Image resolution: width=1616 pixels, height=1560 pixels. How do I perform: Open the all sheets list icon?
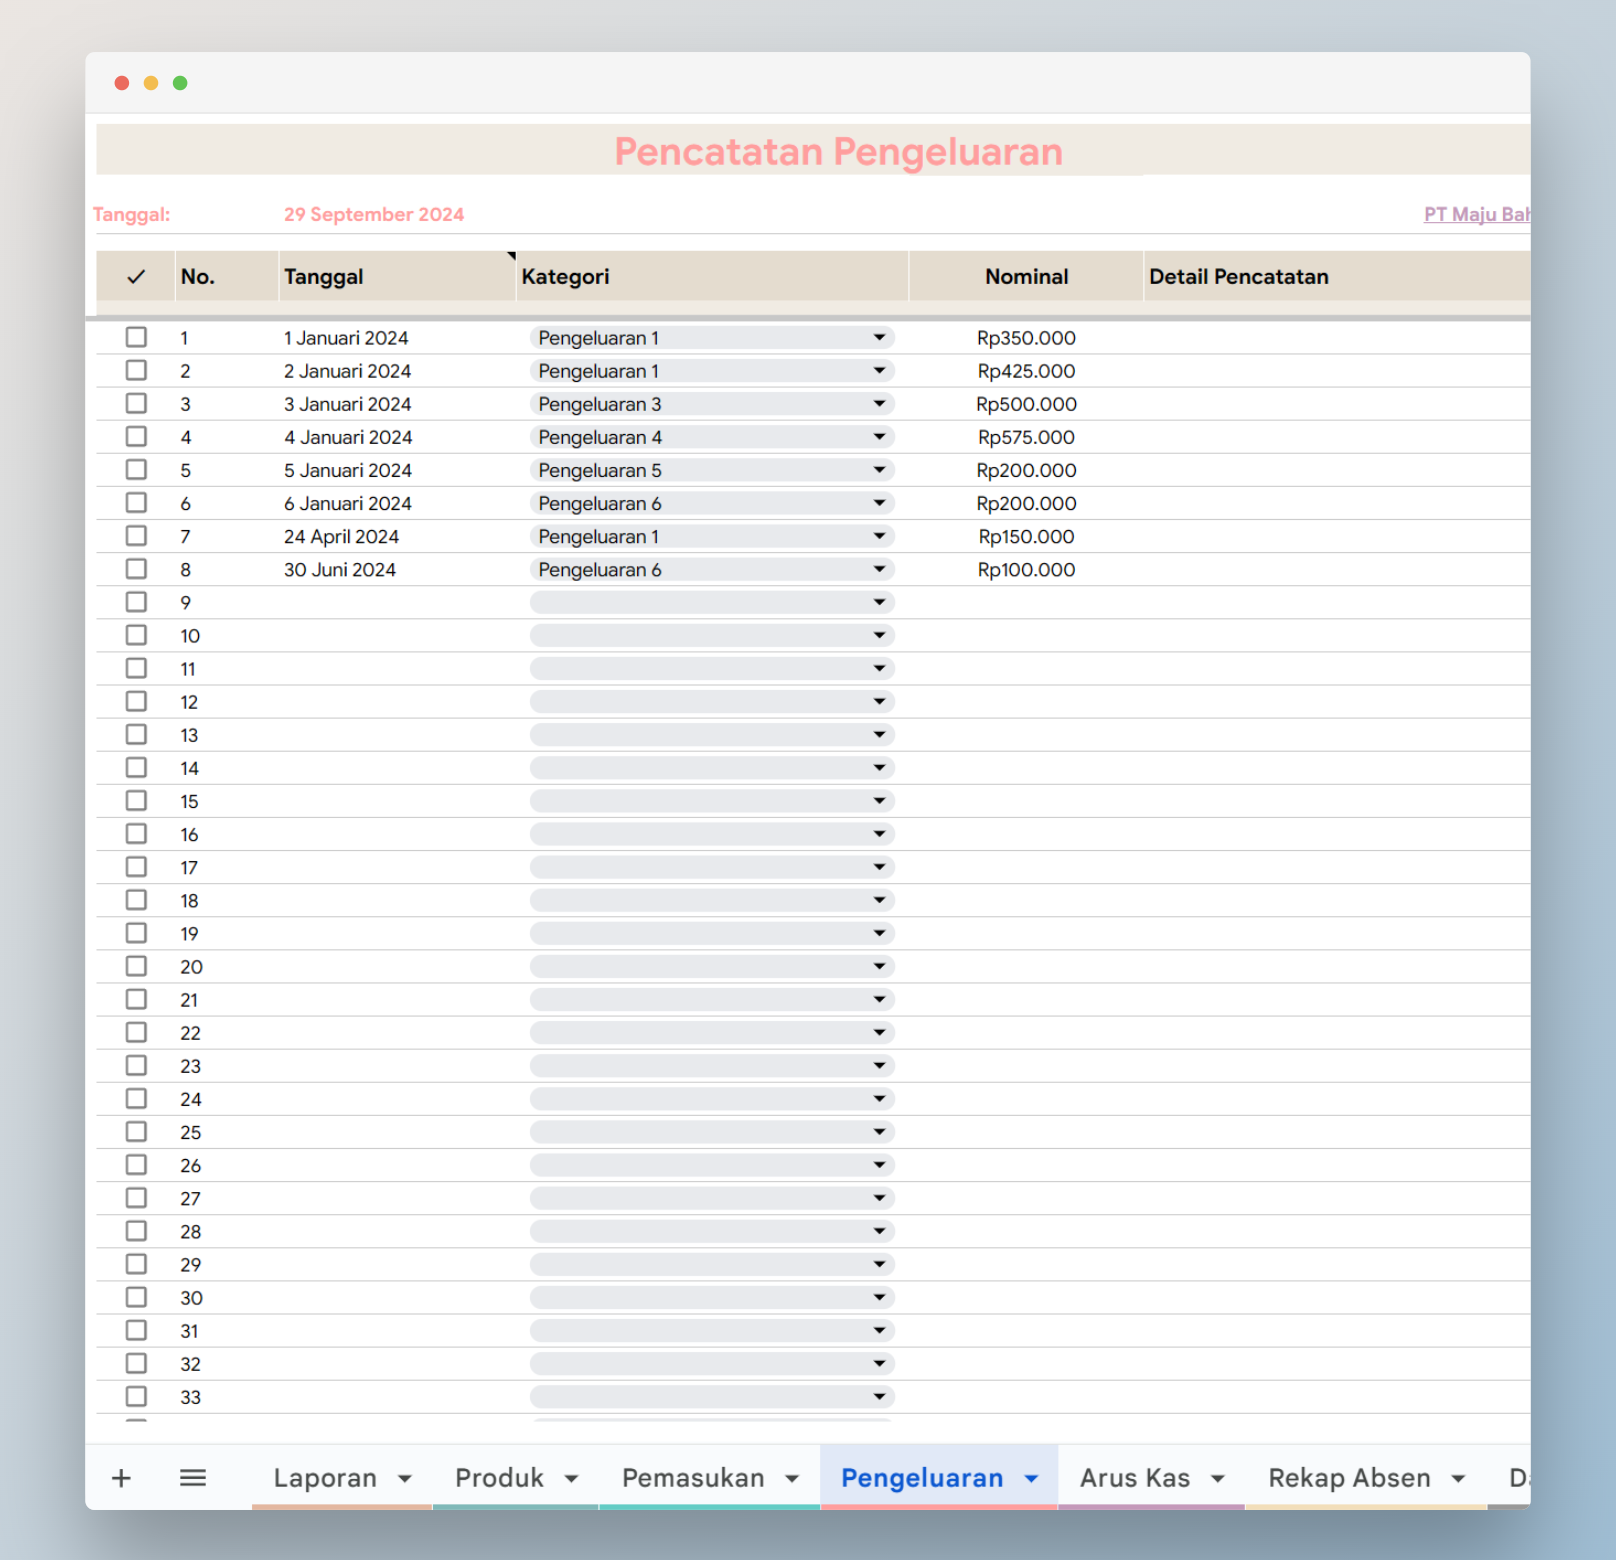click(193, 1478)
